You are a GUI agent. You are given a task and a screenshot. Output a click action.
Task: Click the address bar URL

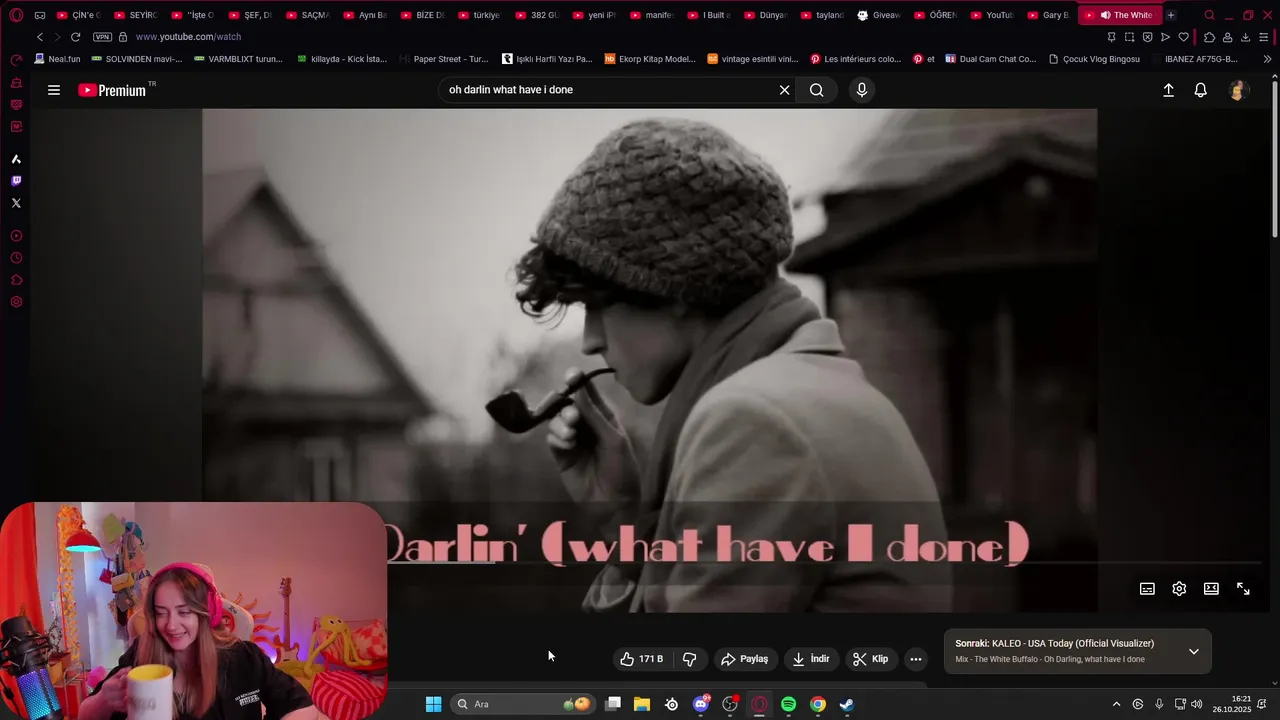188,37
